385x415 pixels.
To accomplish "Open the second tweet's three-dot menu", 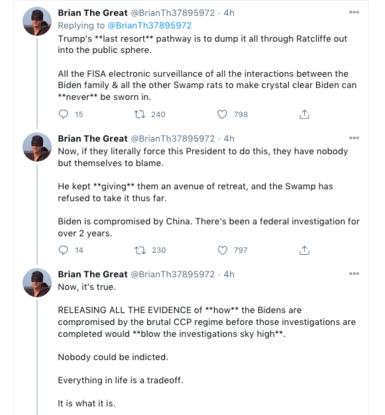I will [x=354, y=138].
